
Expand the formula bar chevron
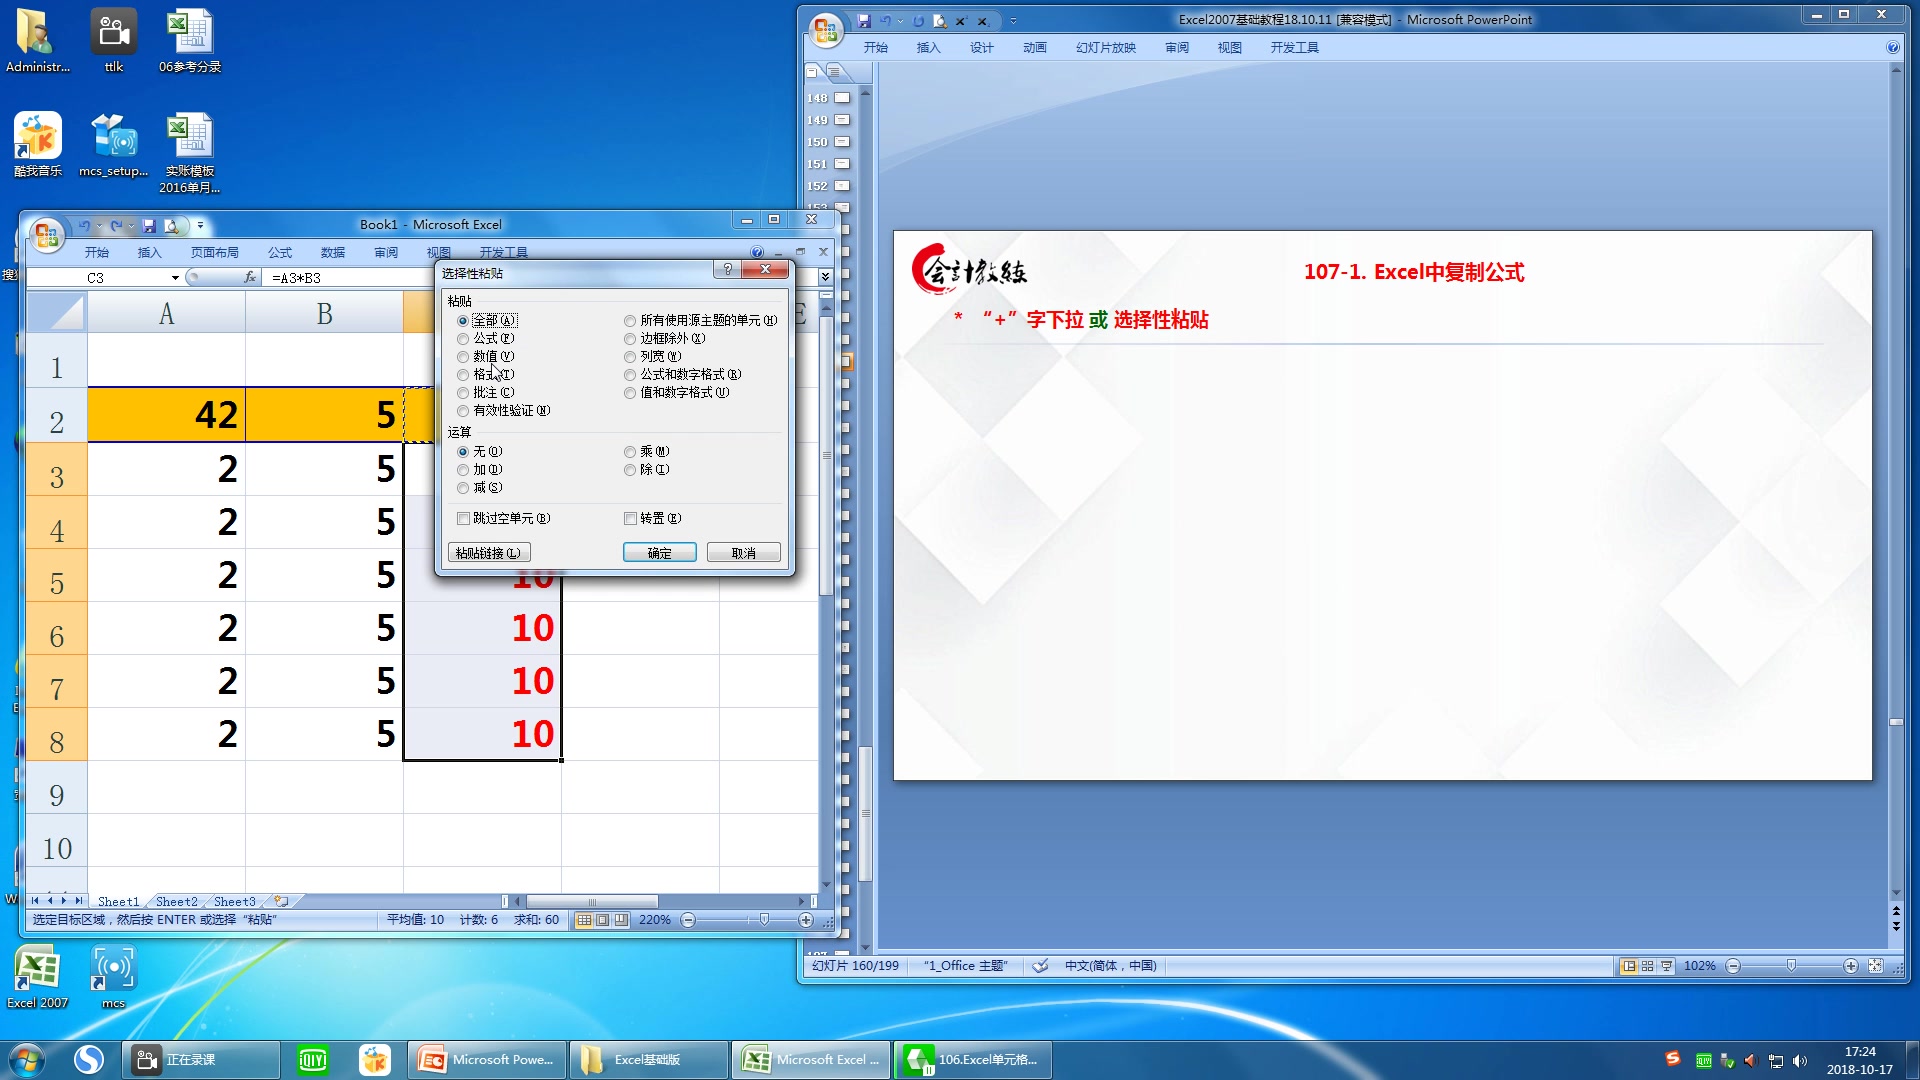click(x=825, y=277)
